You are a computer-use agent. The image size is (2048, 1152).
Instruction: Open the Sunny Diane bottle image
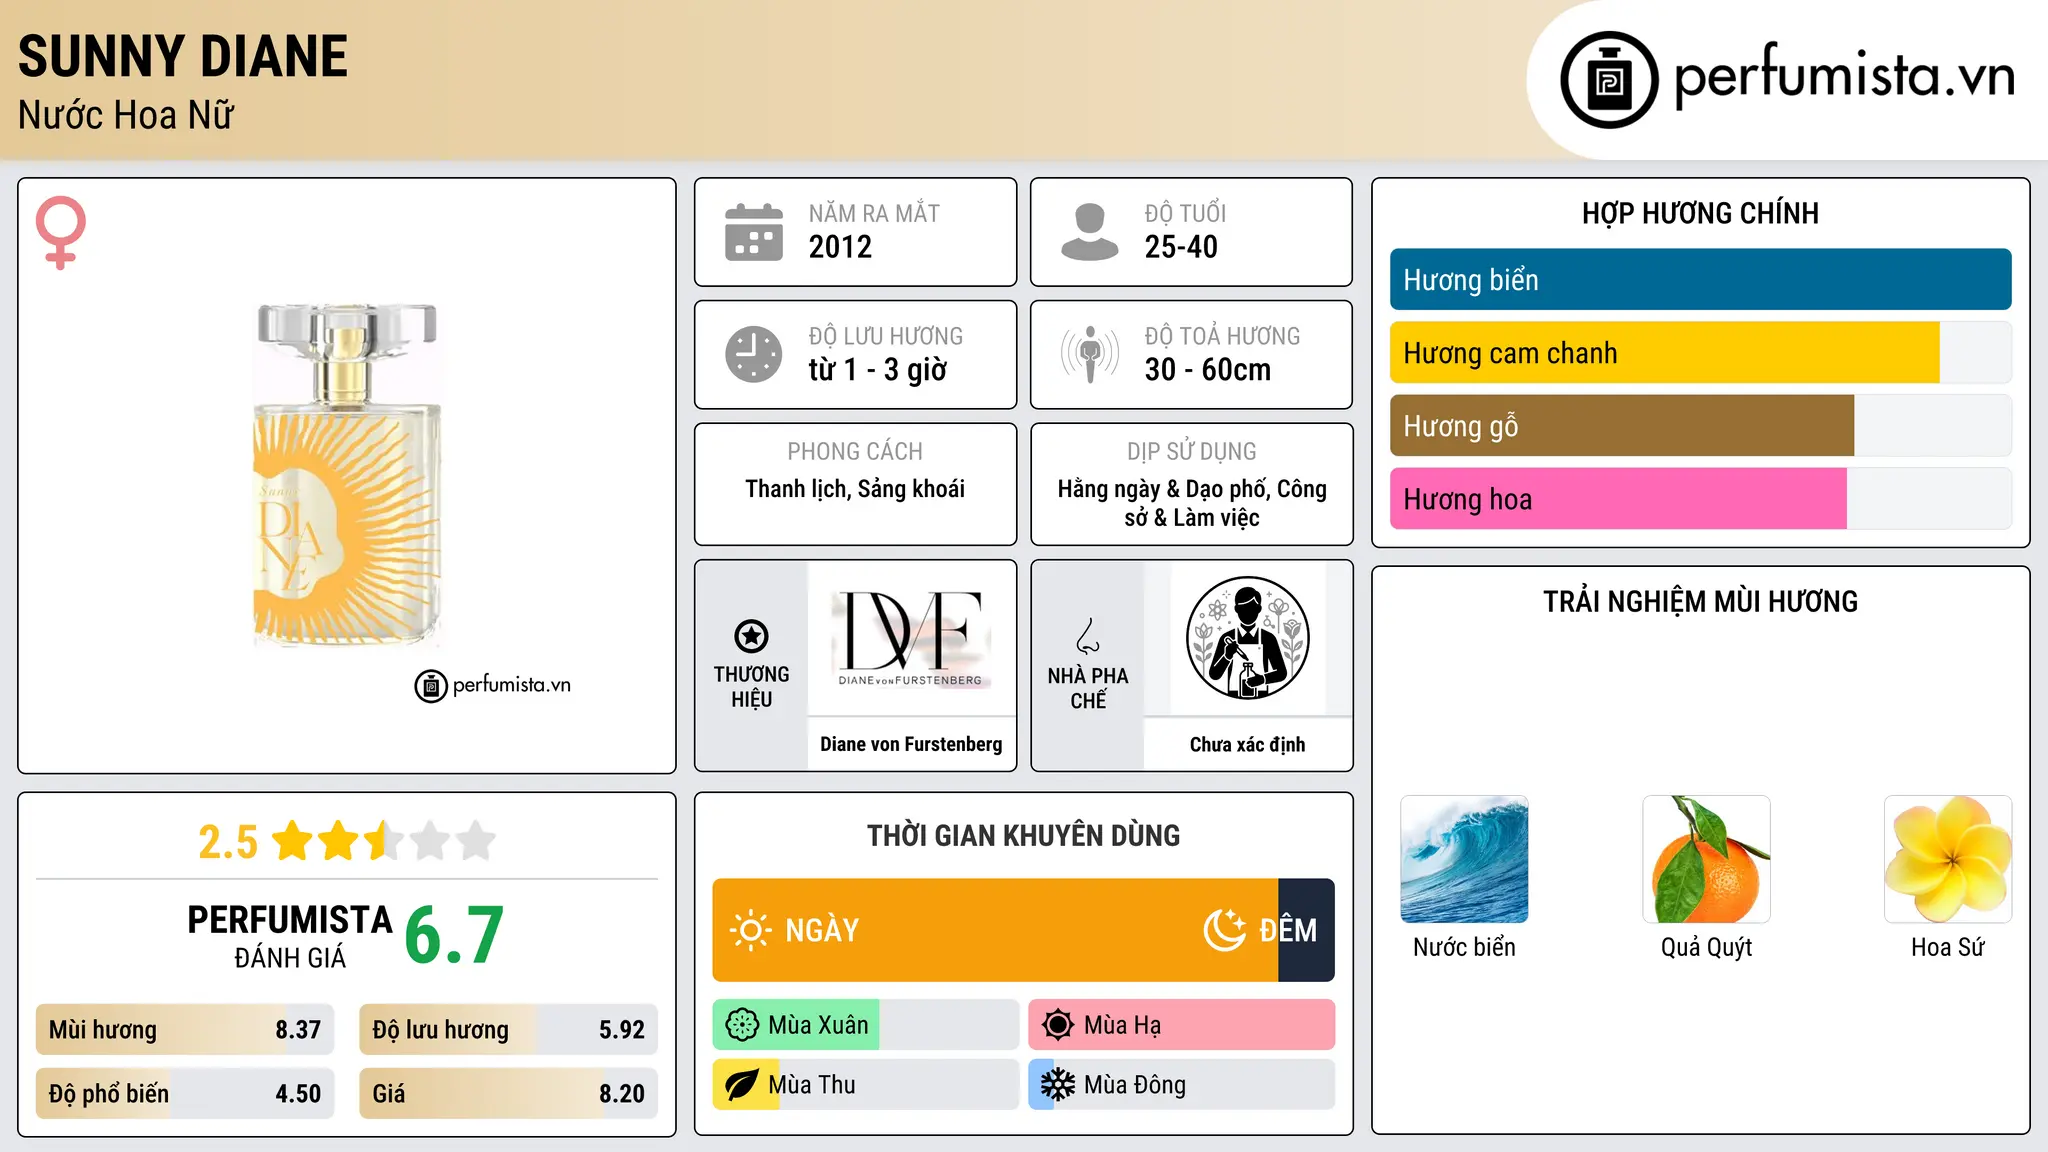[x=347, y=475]
